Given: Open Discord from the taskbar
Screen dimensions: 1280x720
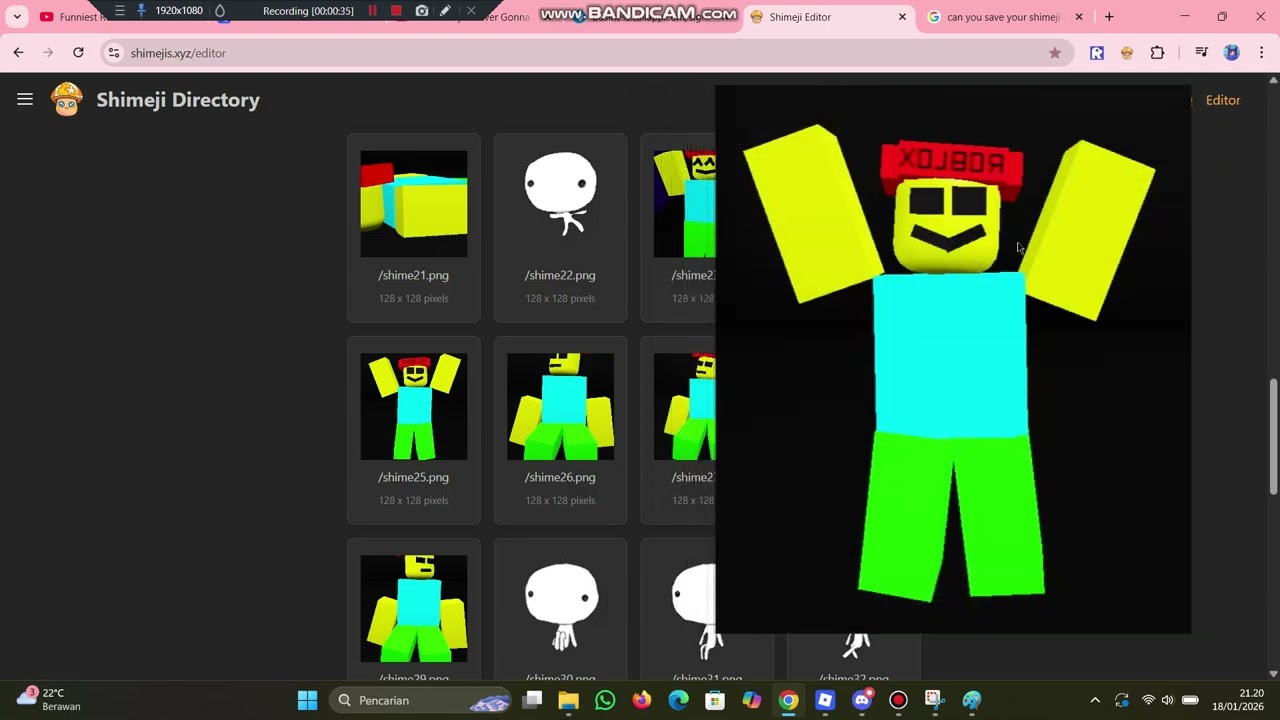Looking at the screenshot, I should [x=862, y=700].
